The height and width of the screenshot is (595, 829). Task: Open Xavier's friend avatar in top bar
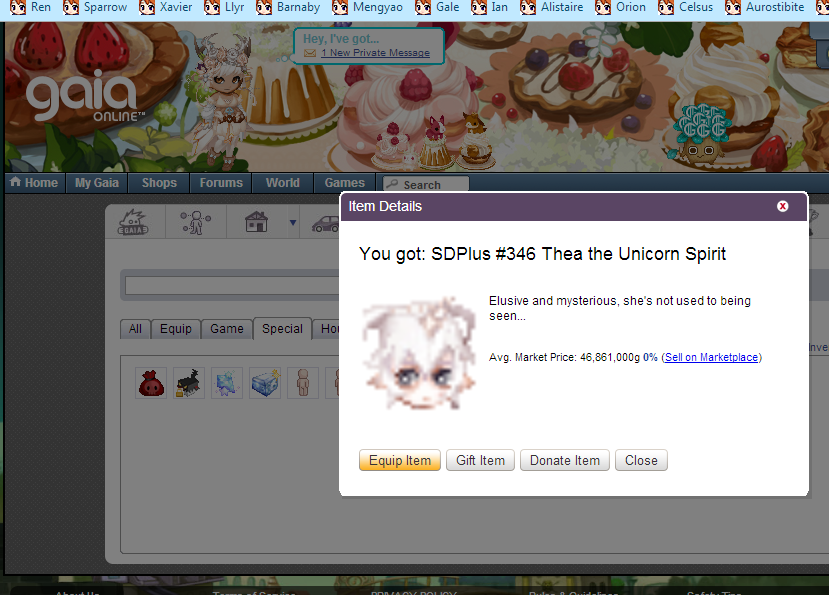pos(146,7)
